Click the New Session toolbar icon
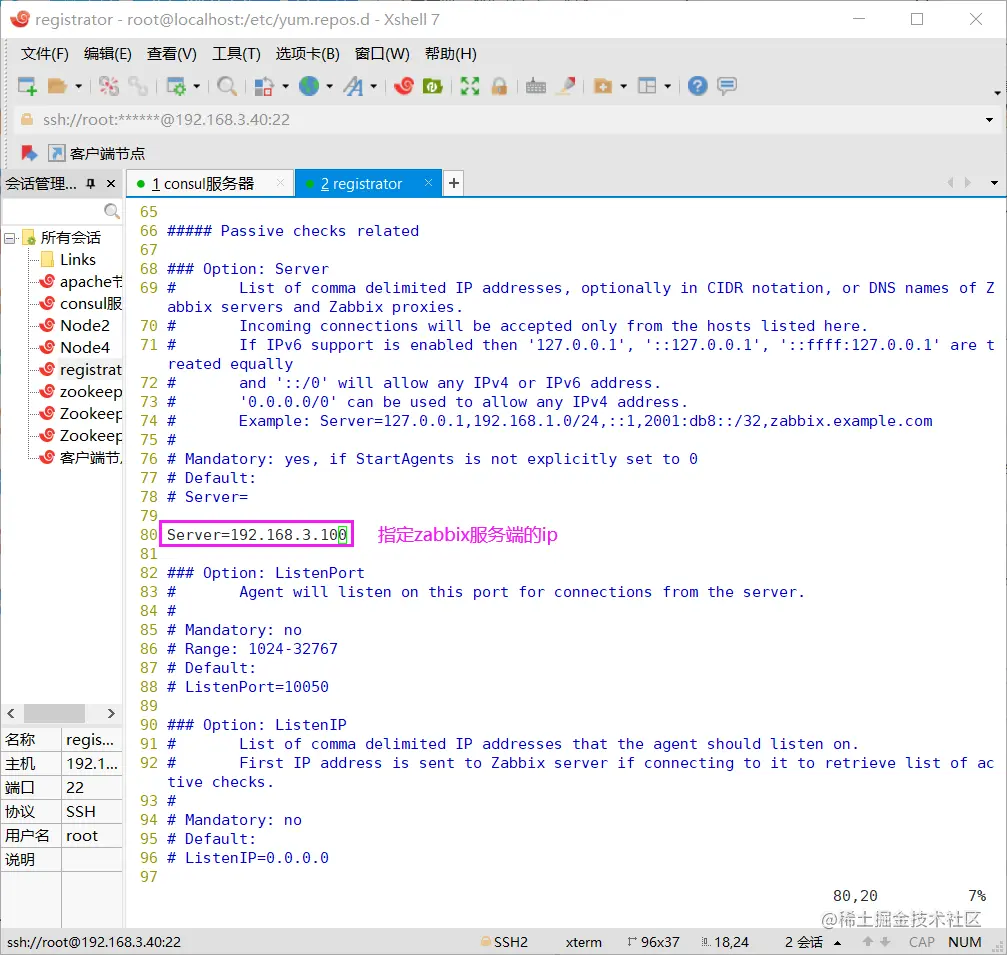This screenshot has width=1007, height=955. tap(27, 85)
